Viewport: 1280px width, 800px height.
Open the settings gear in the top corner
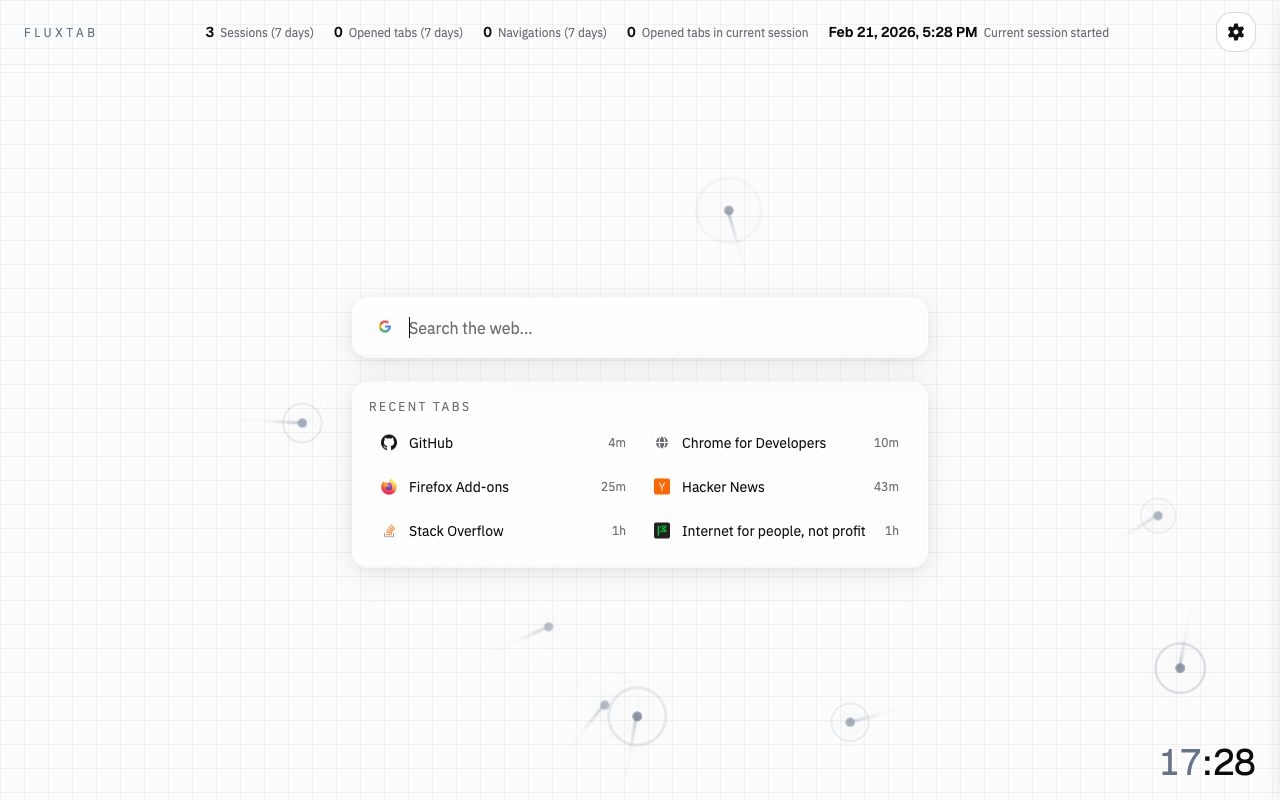point(1235,32)
